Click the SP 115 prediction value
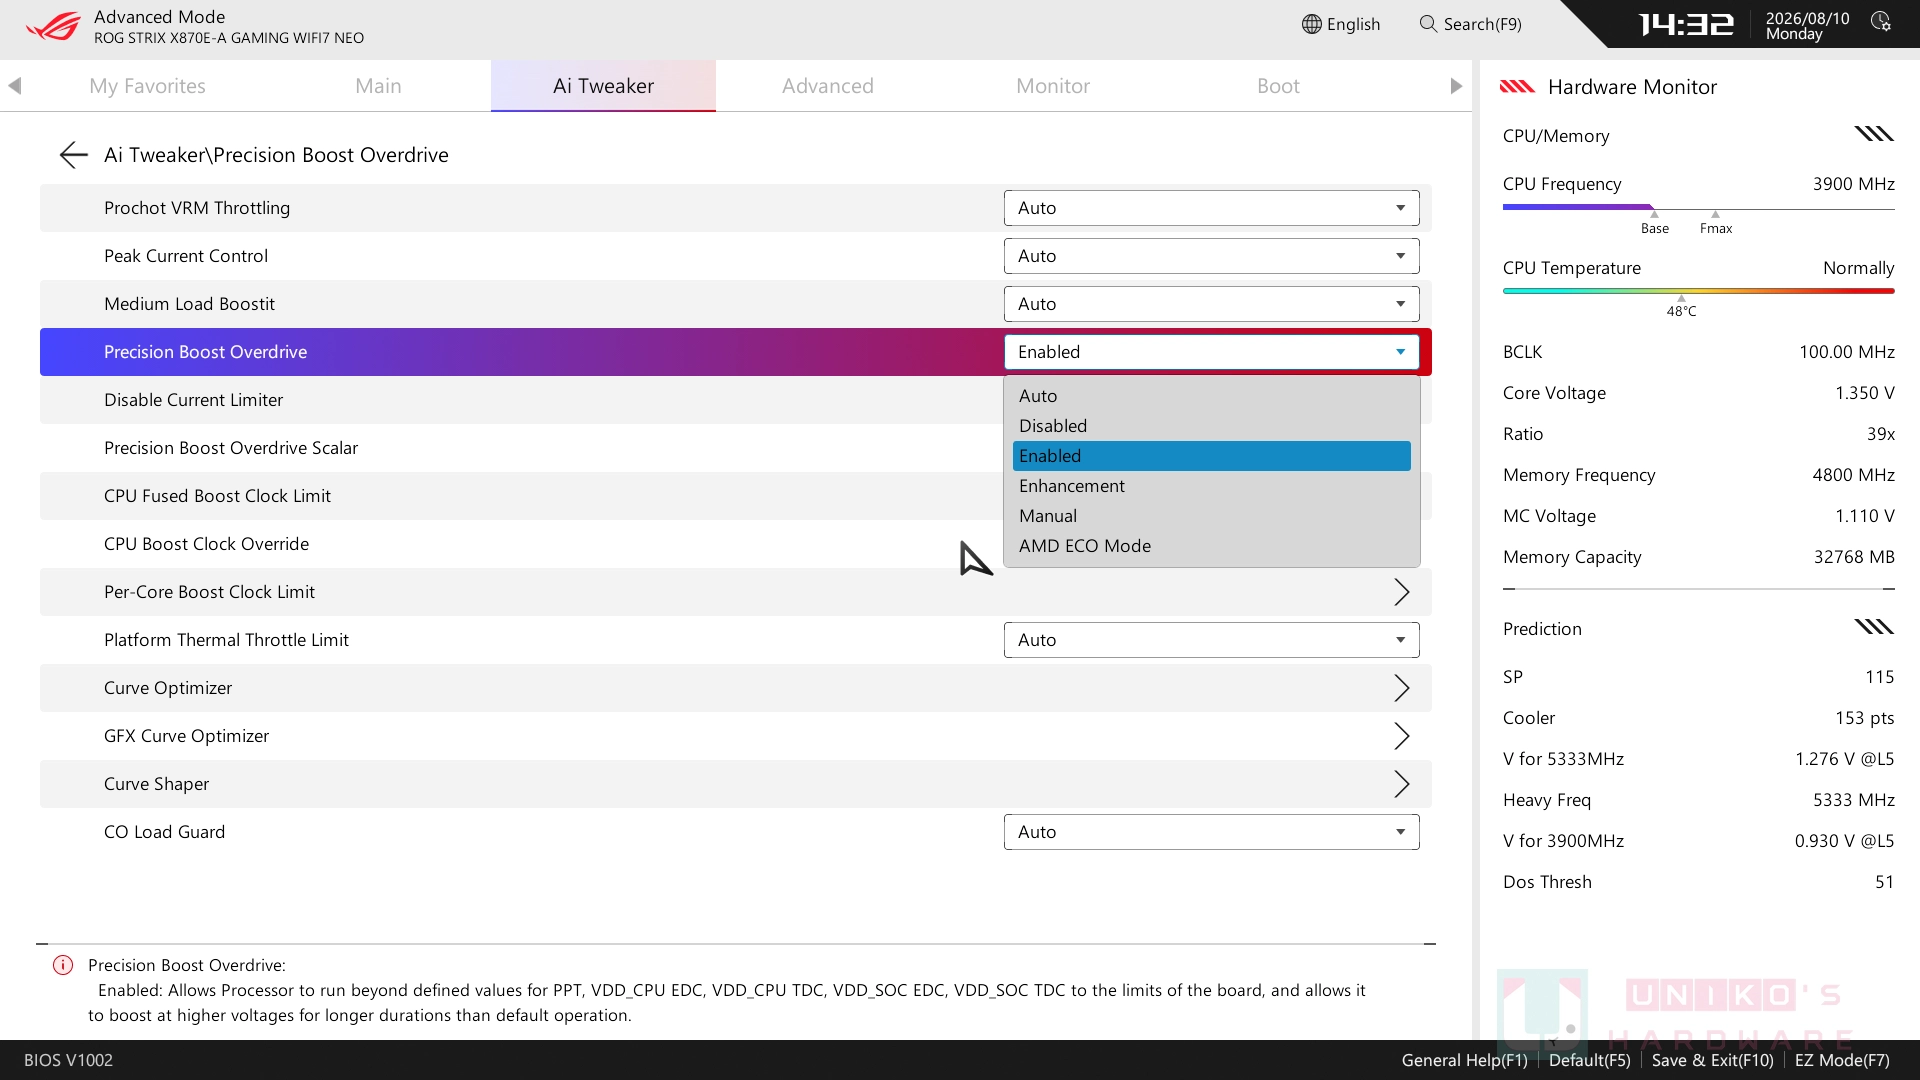Viewport: 1920px width, 1080px height. pyautogui.click(x=1879, y=677)
